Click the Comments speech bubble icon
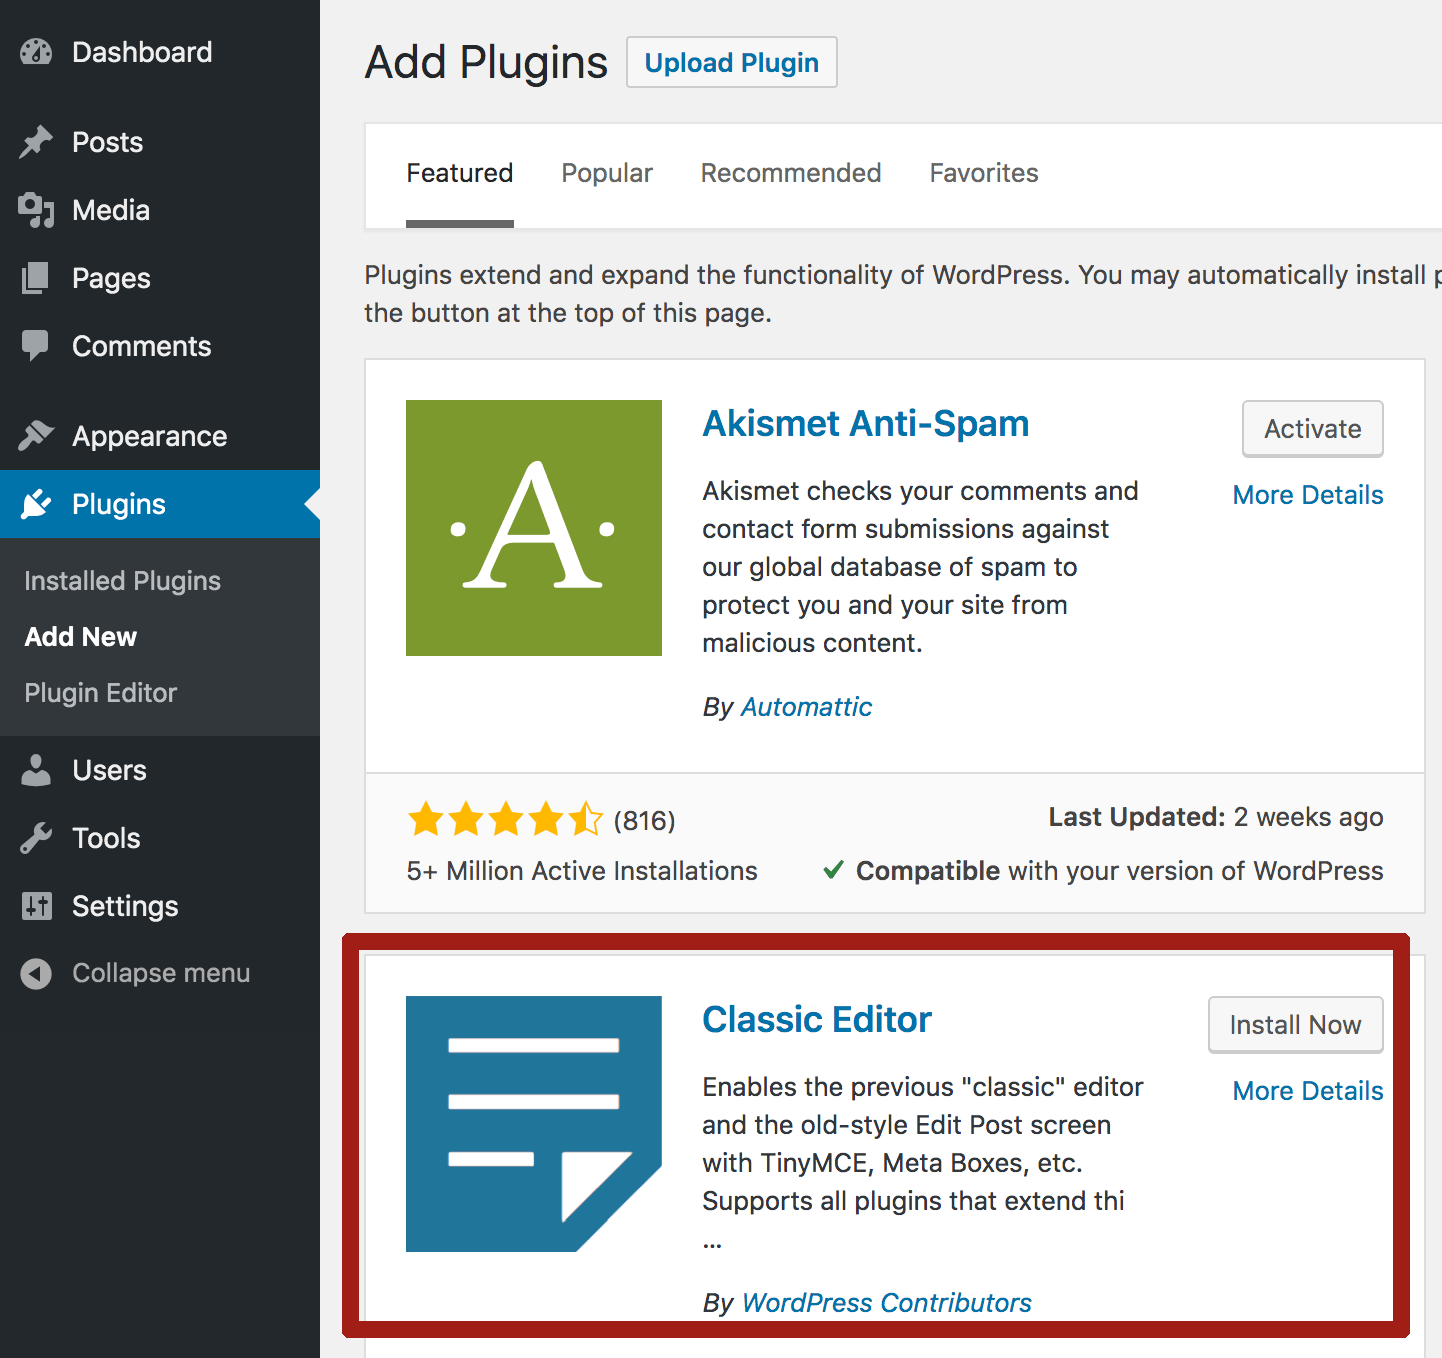1442x1358 pixels. point(35,346)
